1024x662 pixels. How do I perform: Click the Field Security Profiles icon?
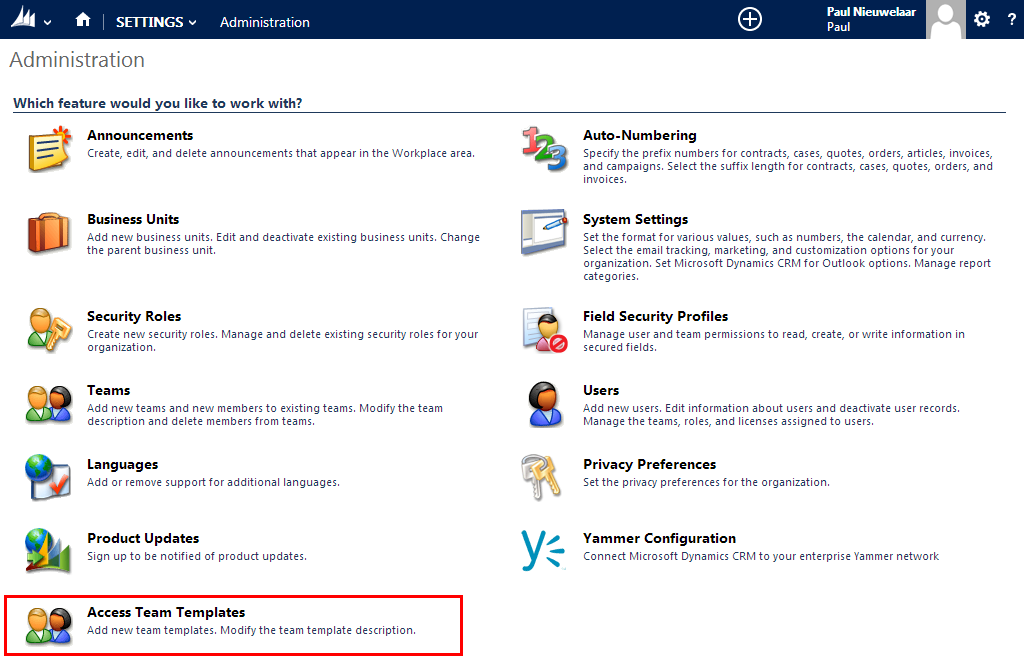(544, 330)
